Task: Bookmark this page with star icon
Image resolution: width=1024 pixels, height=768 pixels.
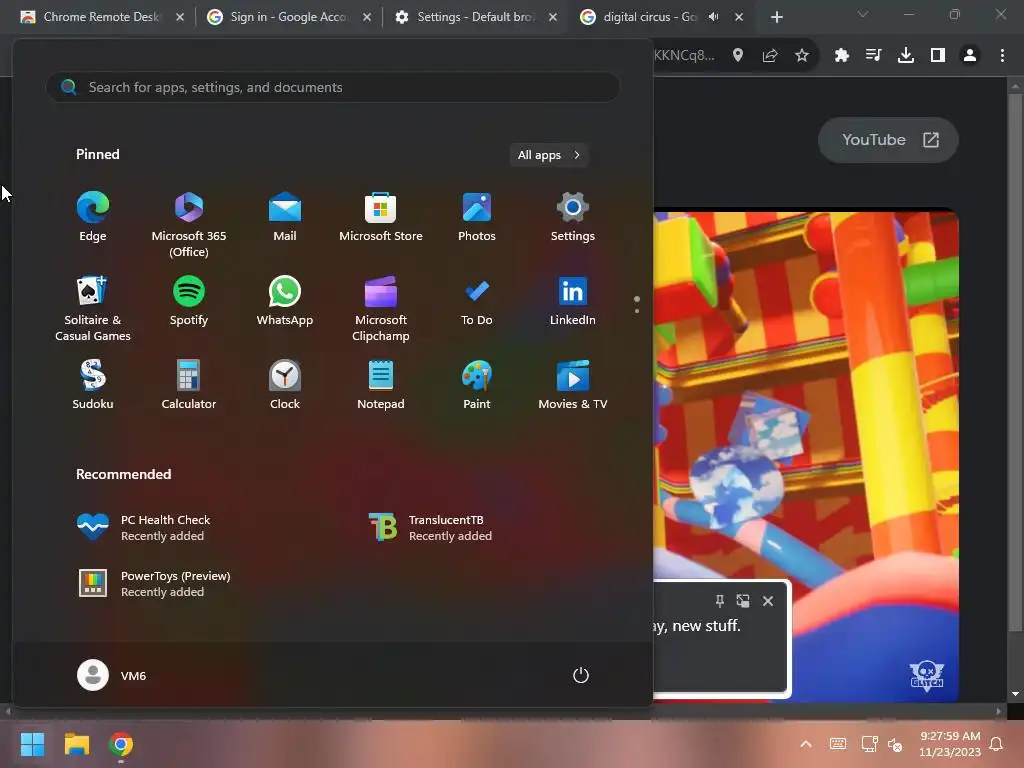Action: coord(802,56)
